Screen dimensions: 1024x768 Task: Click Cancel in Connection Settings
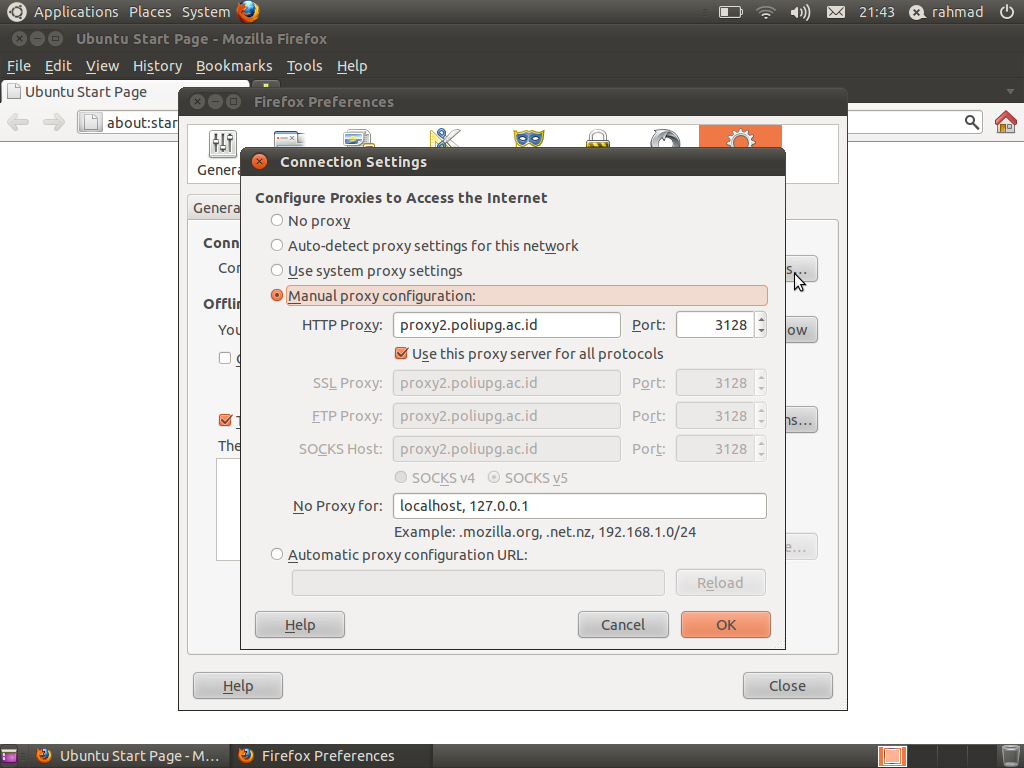[x=623, y=625]
